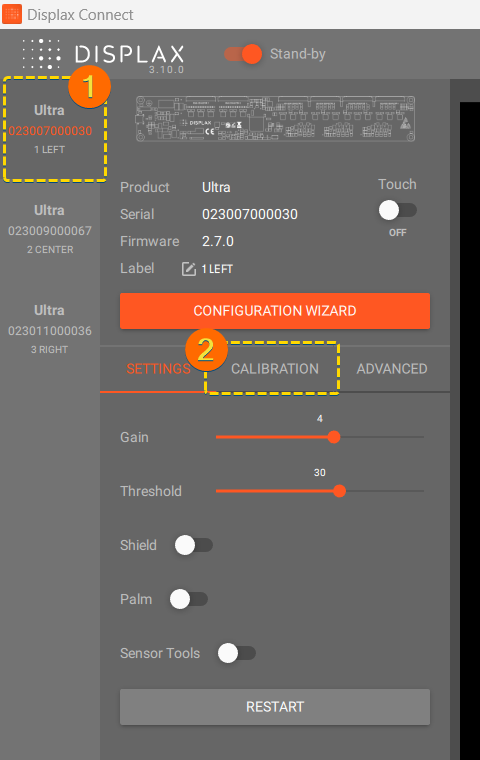Select Ultra device 023009000067 2 CENTER
Image resolution: width=480 pixels, height=760 pixels.
tap(50, 229)
